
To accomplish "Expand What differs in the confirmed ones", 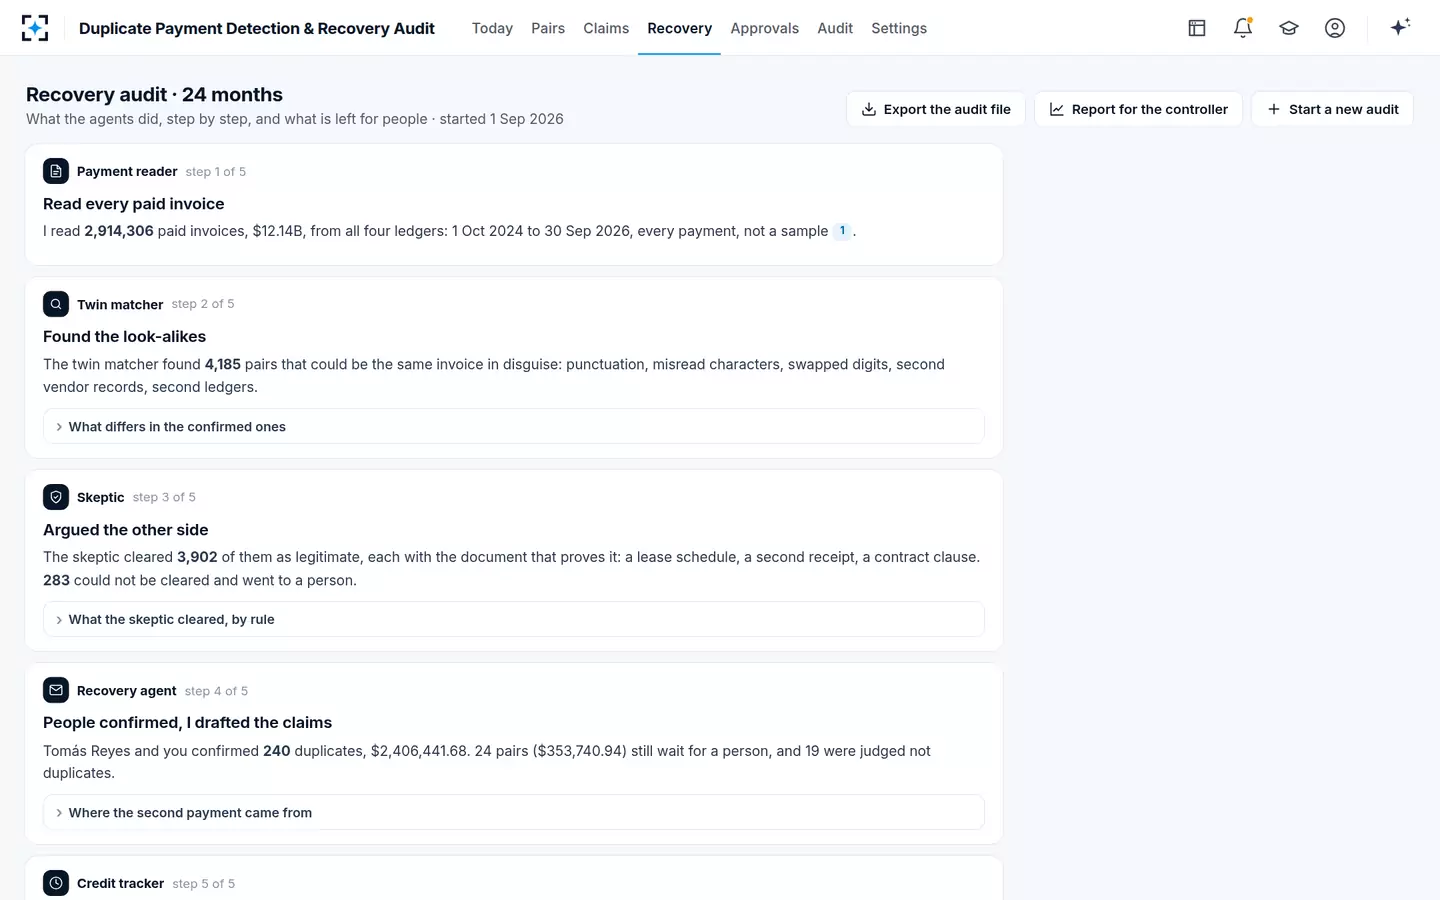I will pyautogui.click(x=514, y=426).
